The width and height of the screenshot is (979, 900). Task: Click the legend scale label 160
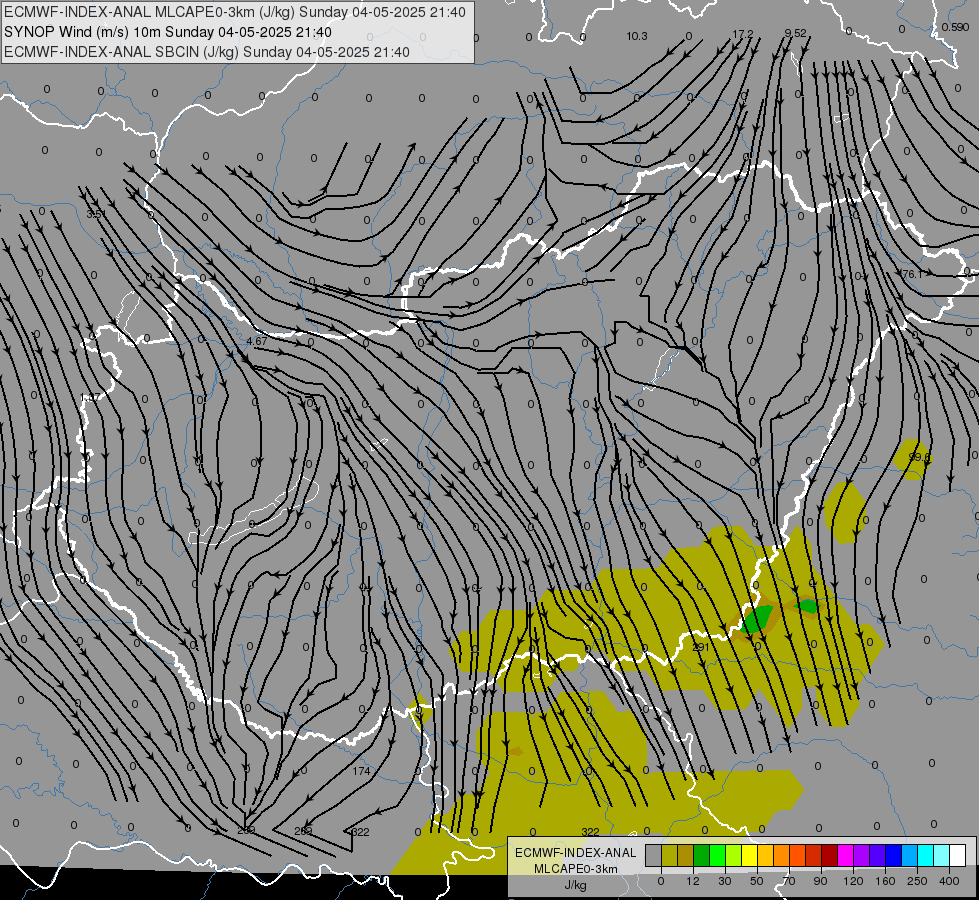(885, 881)
